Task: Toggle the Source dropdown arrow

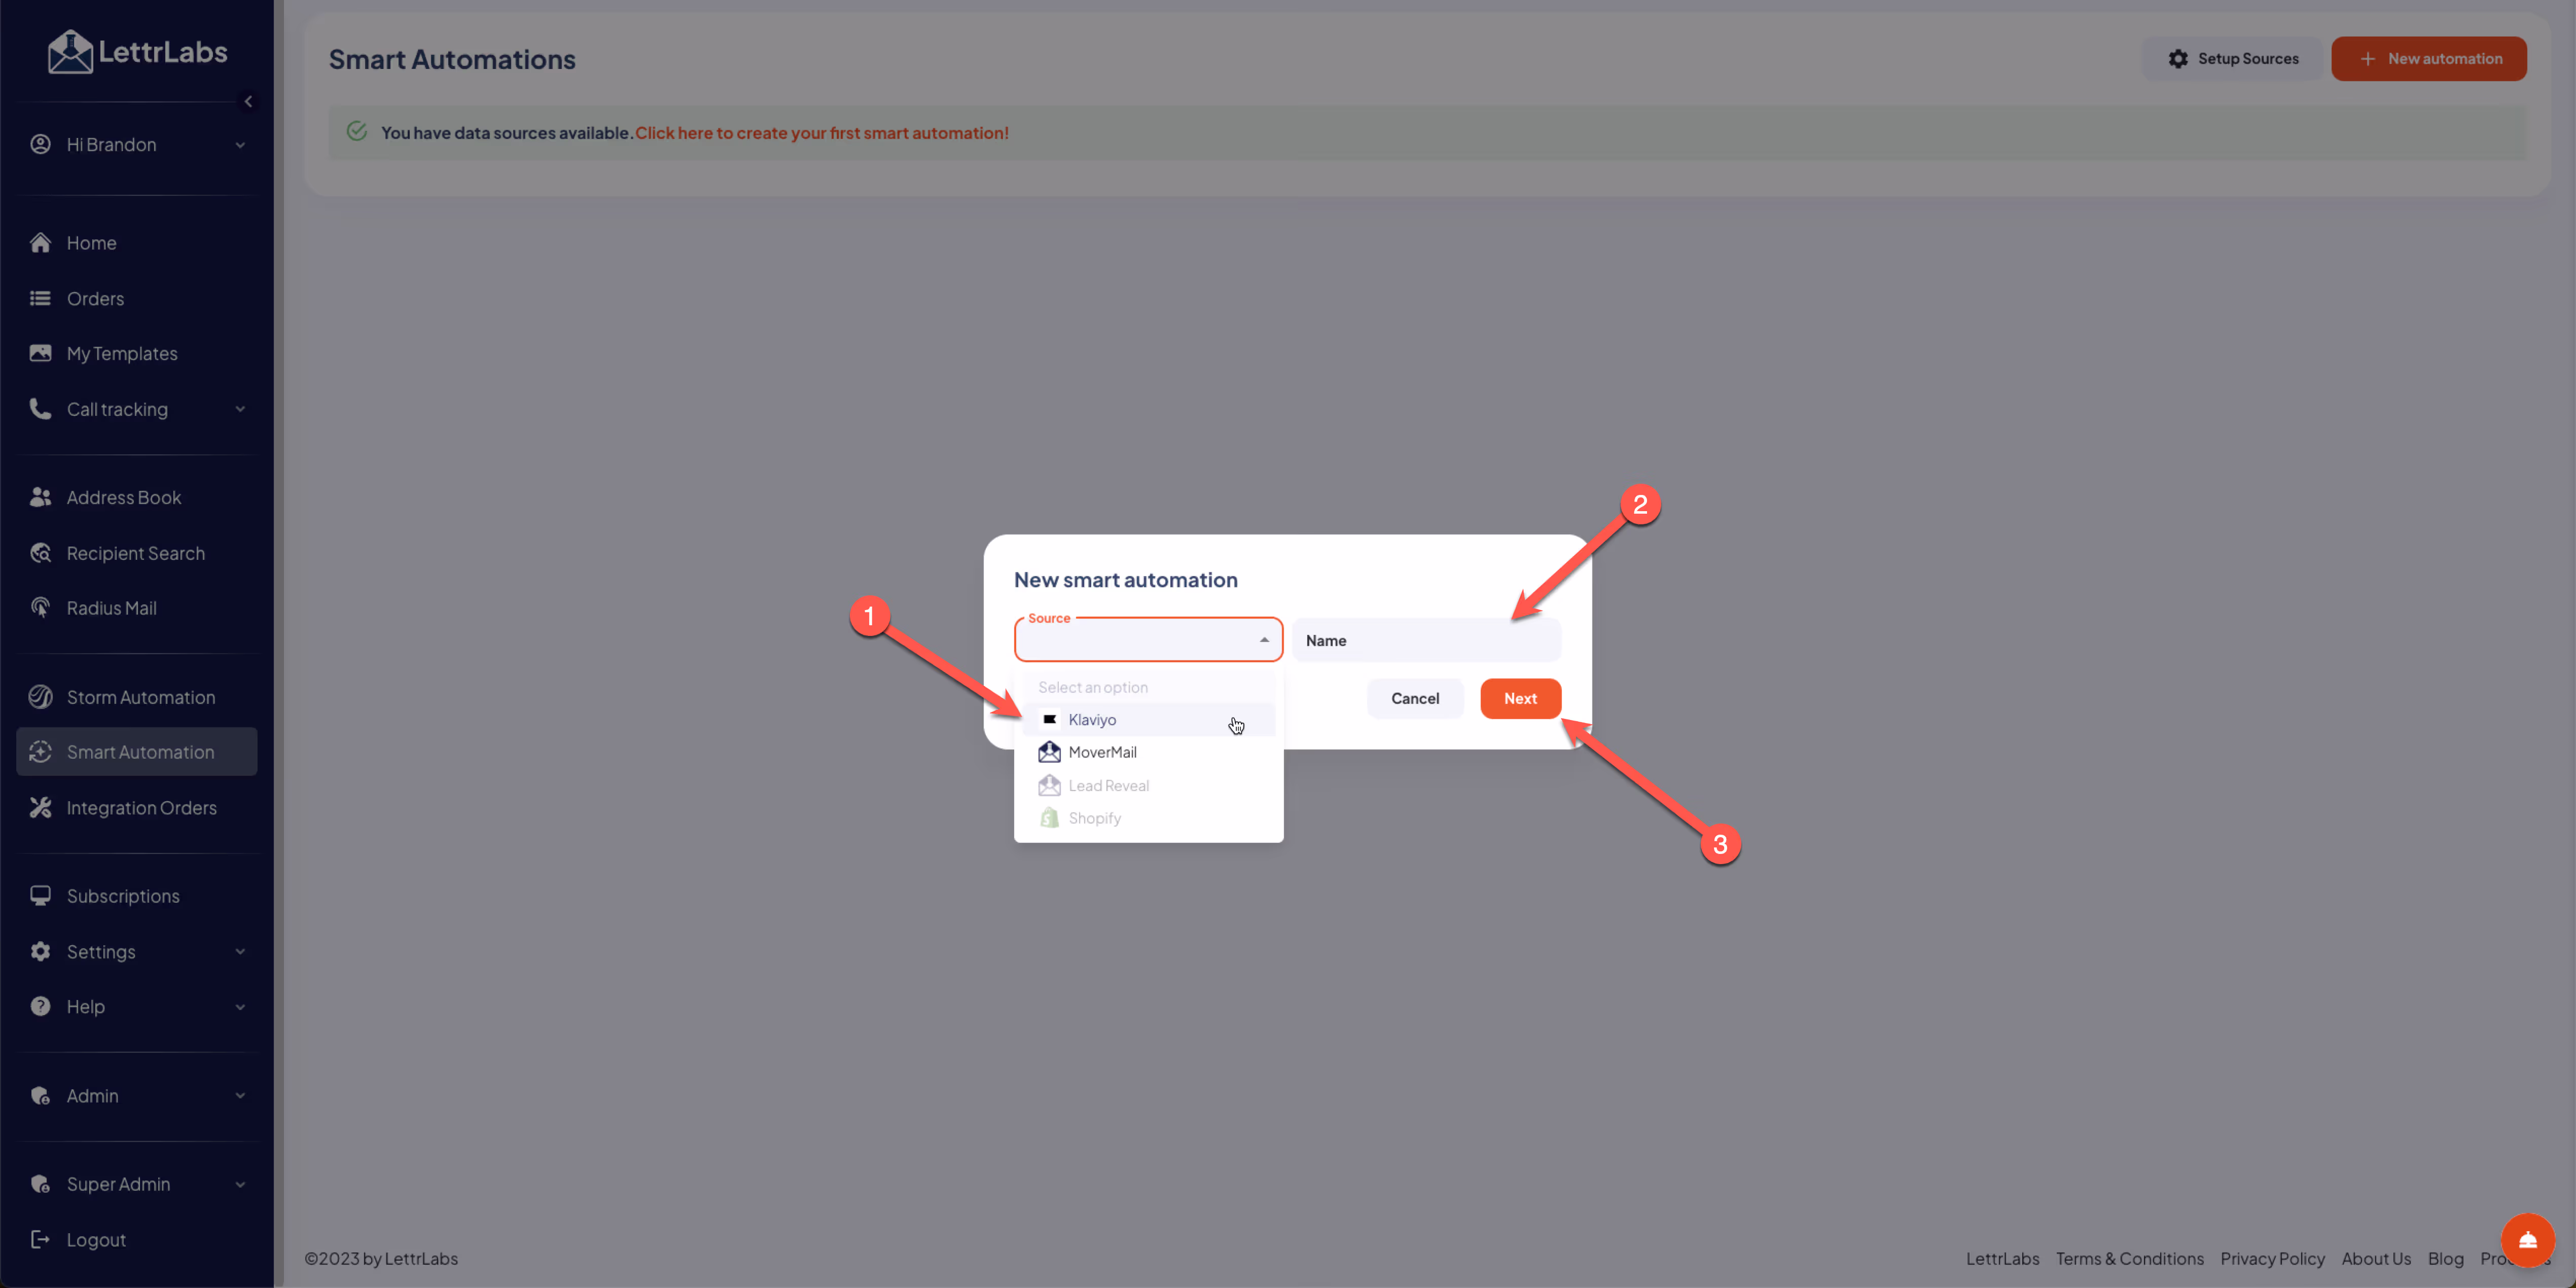Action: pyautogui.click(x=1264, y=640)
